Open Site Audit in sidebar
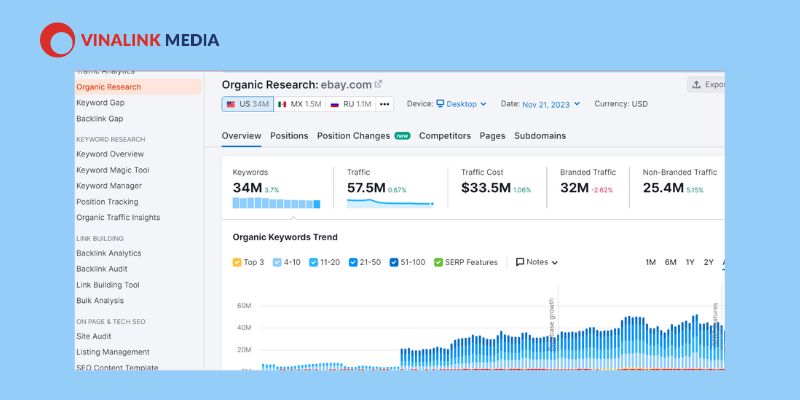 [x=94, y=336]
